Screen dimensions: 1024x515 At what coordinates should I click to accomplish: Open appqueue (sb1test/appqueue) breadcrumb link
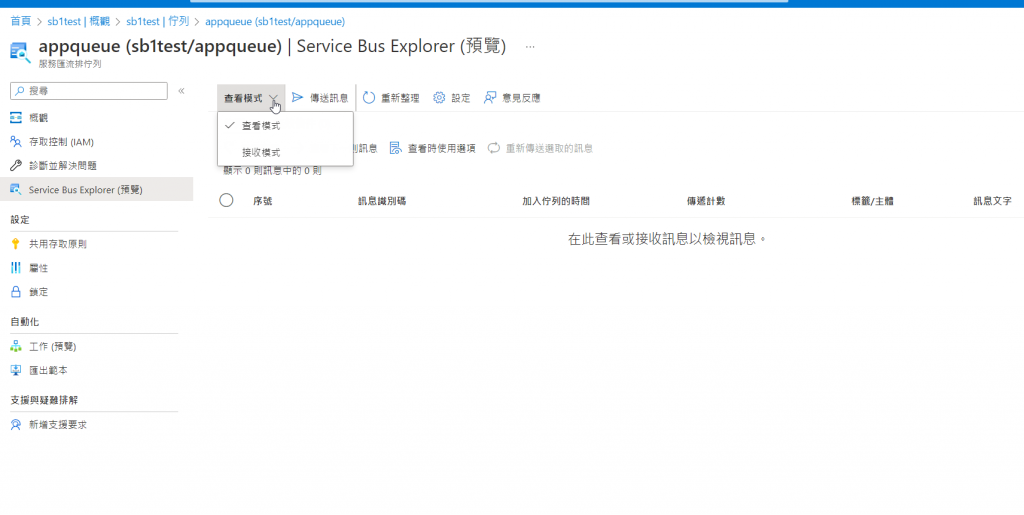pyautogui.click(x=275, y=22)
